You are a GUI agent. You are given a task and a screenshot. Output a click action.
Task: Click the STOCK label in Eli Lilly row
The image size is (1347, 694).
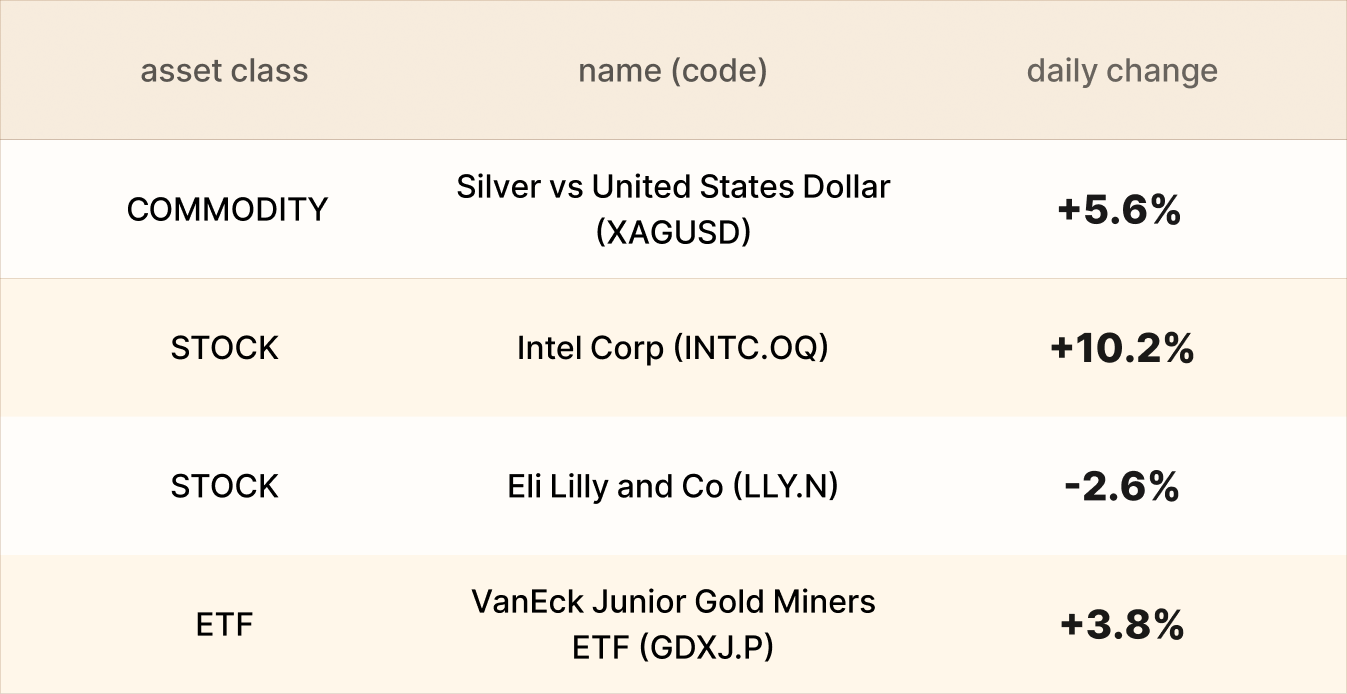click(x=224, y=486)
